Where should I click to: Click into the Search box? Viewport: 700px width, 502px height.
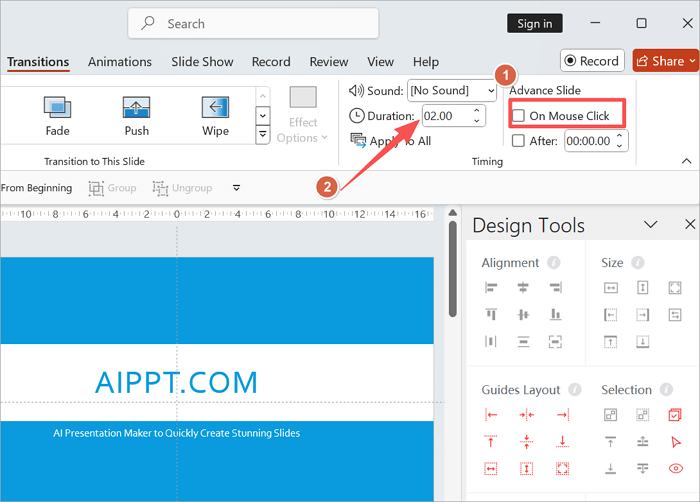coord(253,23)
